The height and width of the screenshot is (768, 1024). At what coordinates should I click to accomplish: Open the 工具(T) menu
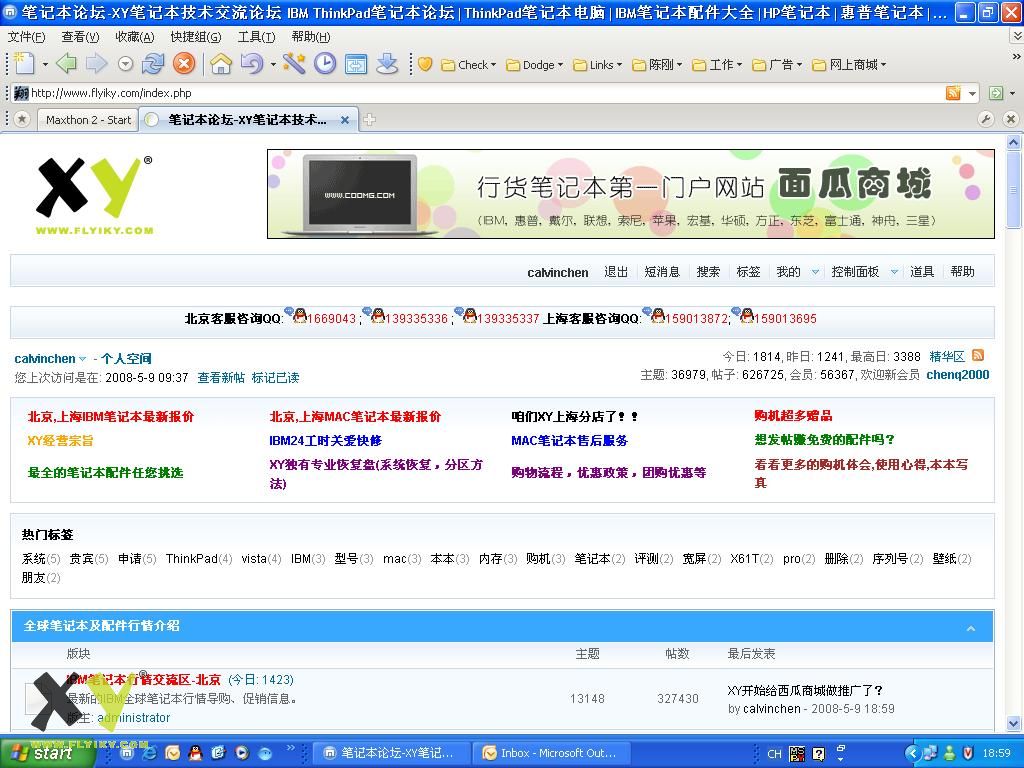pyautogui.click(x=256, y=37)
